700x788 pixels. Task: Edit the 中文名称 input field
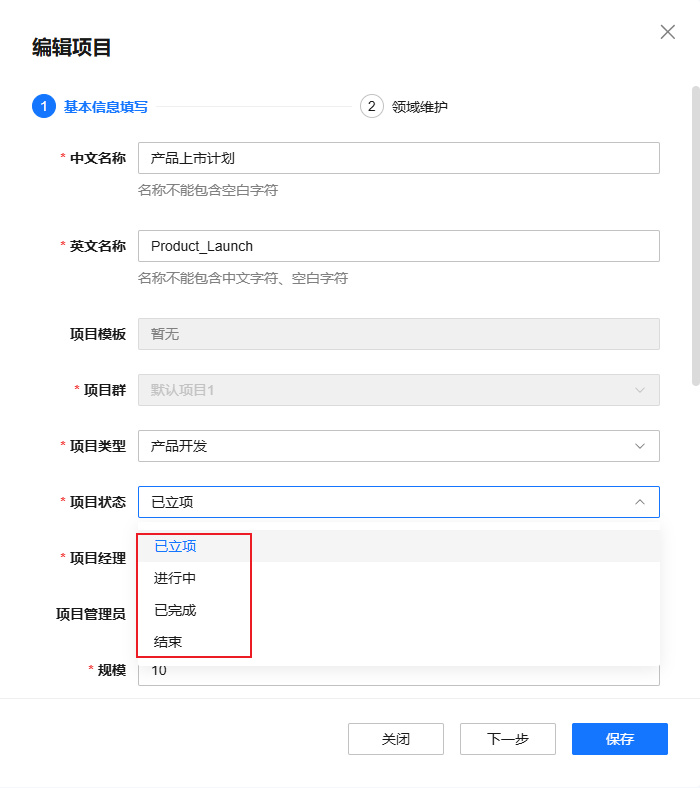coord(398,158)
